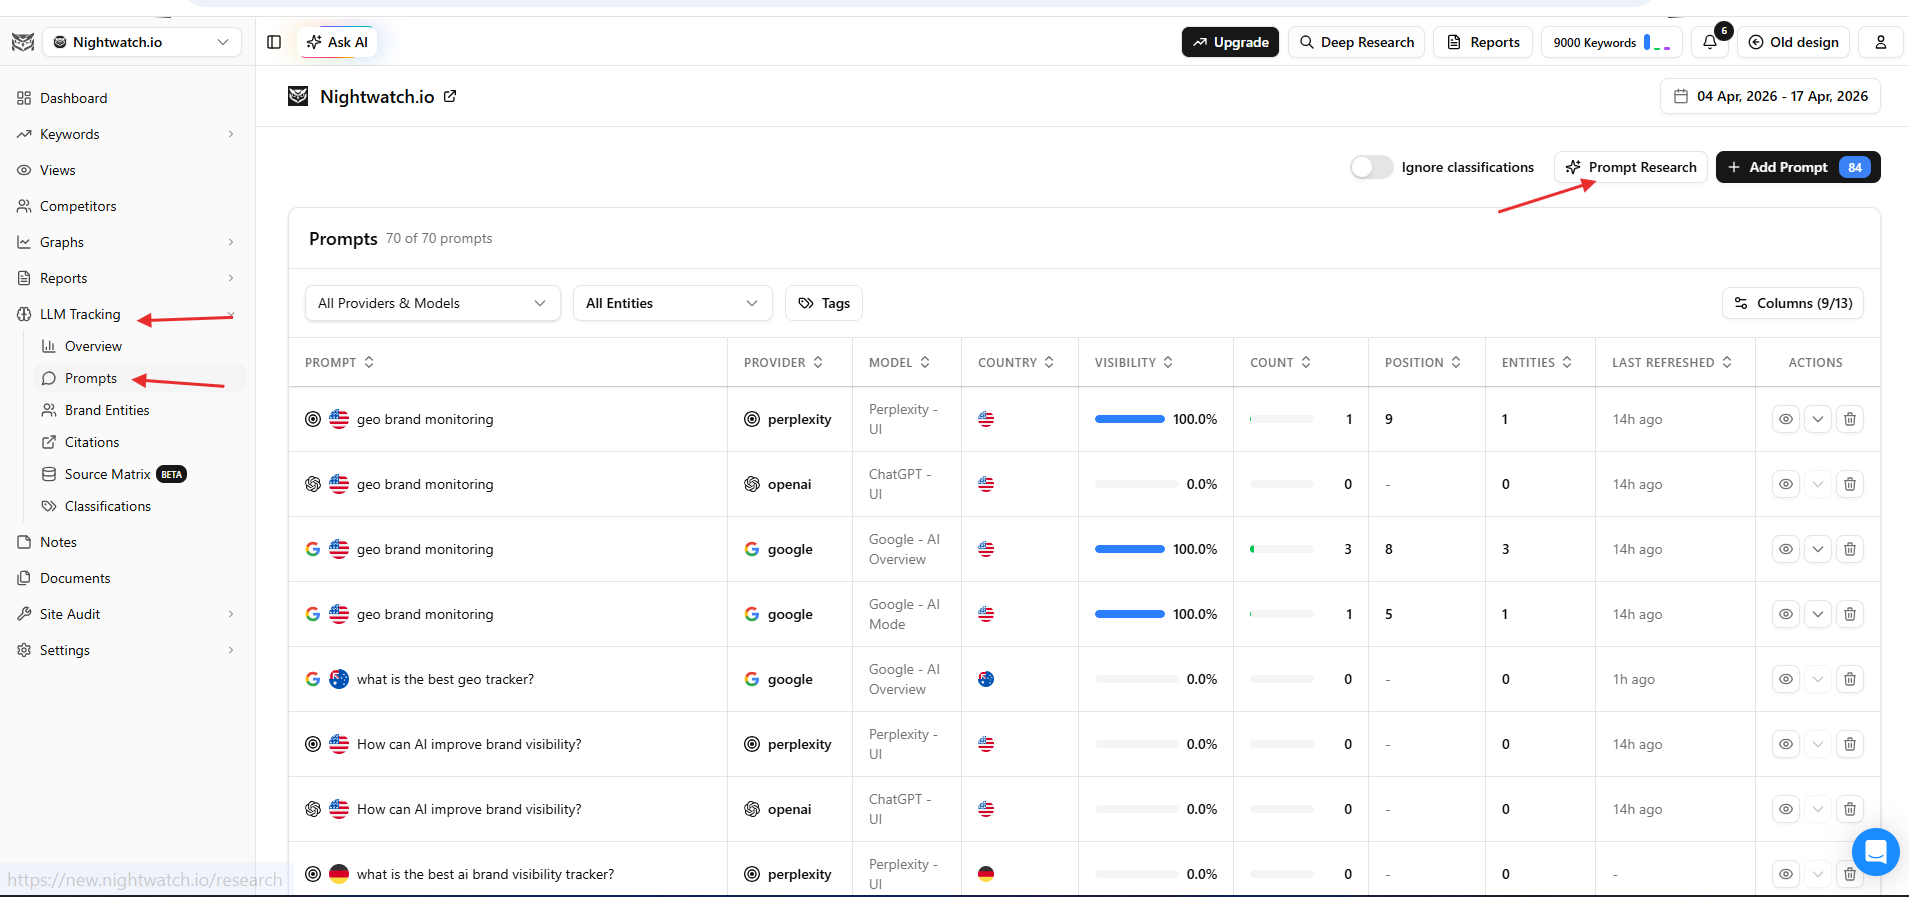Click the user profile icon
Screen dimensions: 1909x897
1880,42
